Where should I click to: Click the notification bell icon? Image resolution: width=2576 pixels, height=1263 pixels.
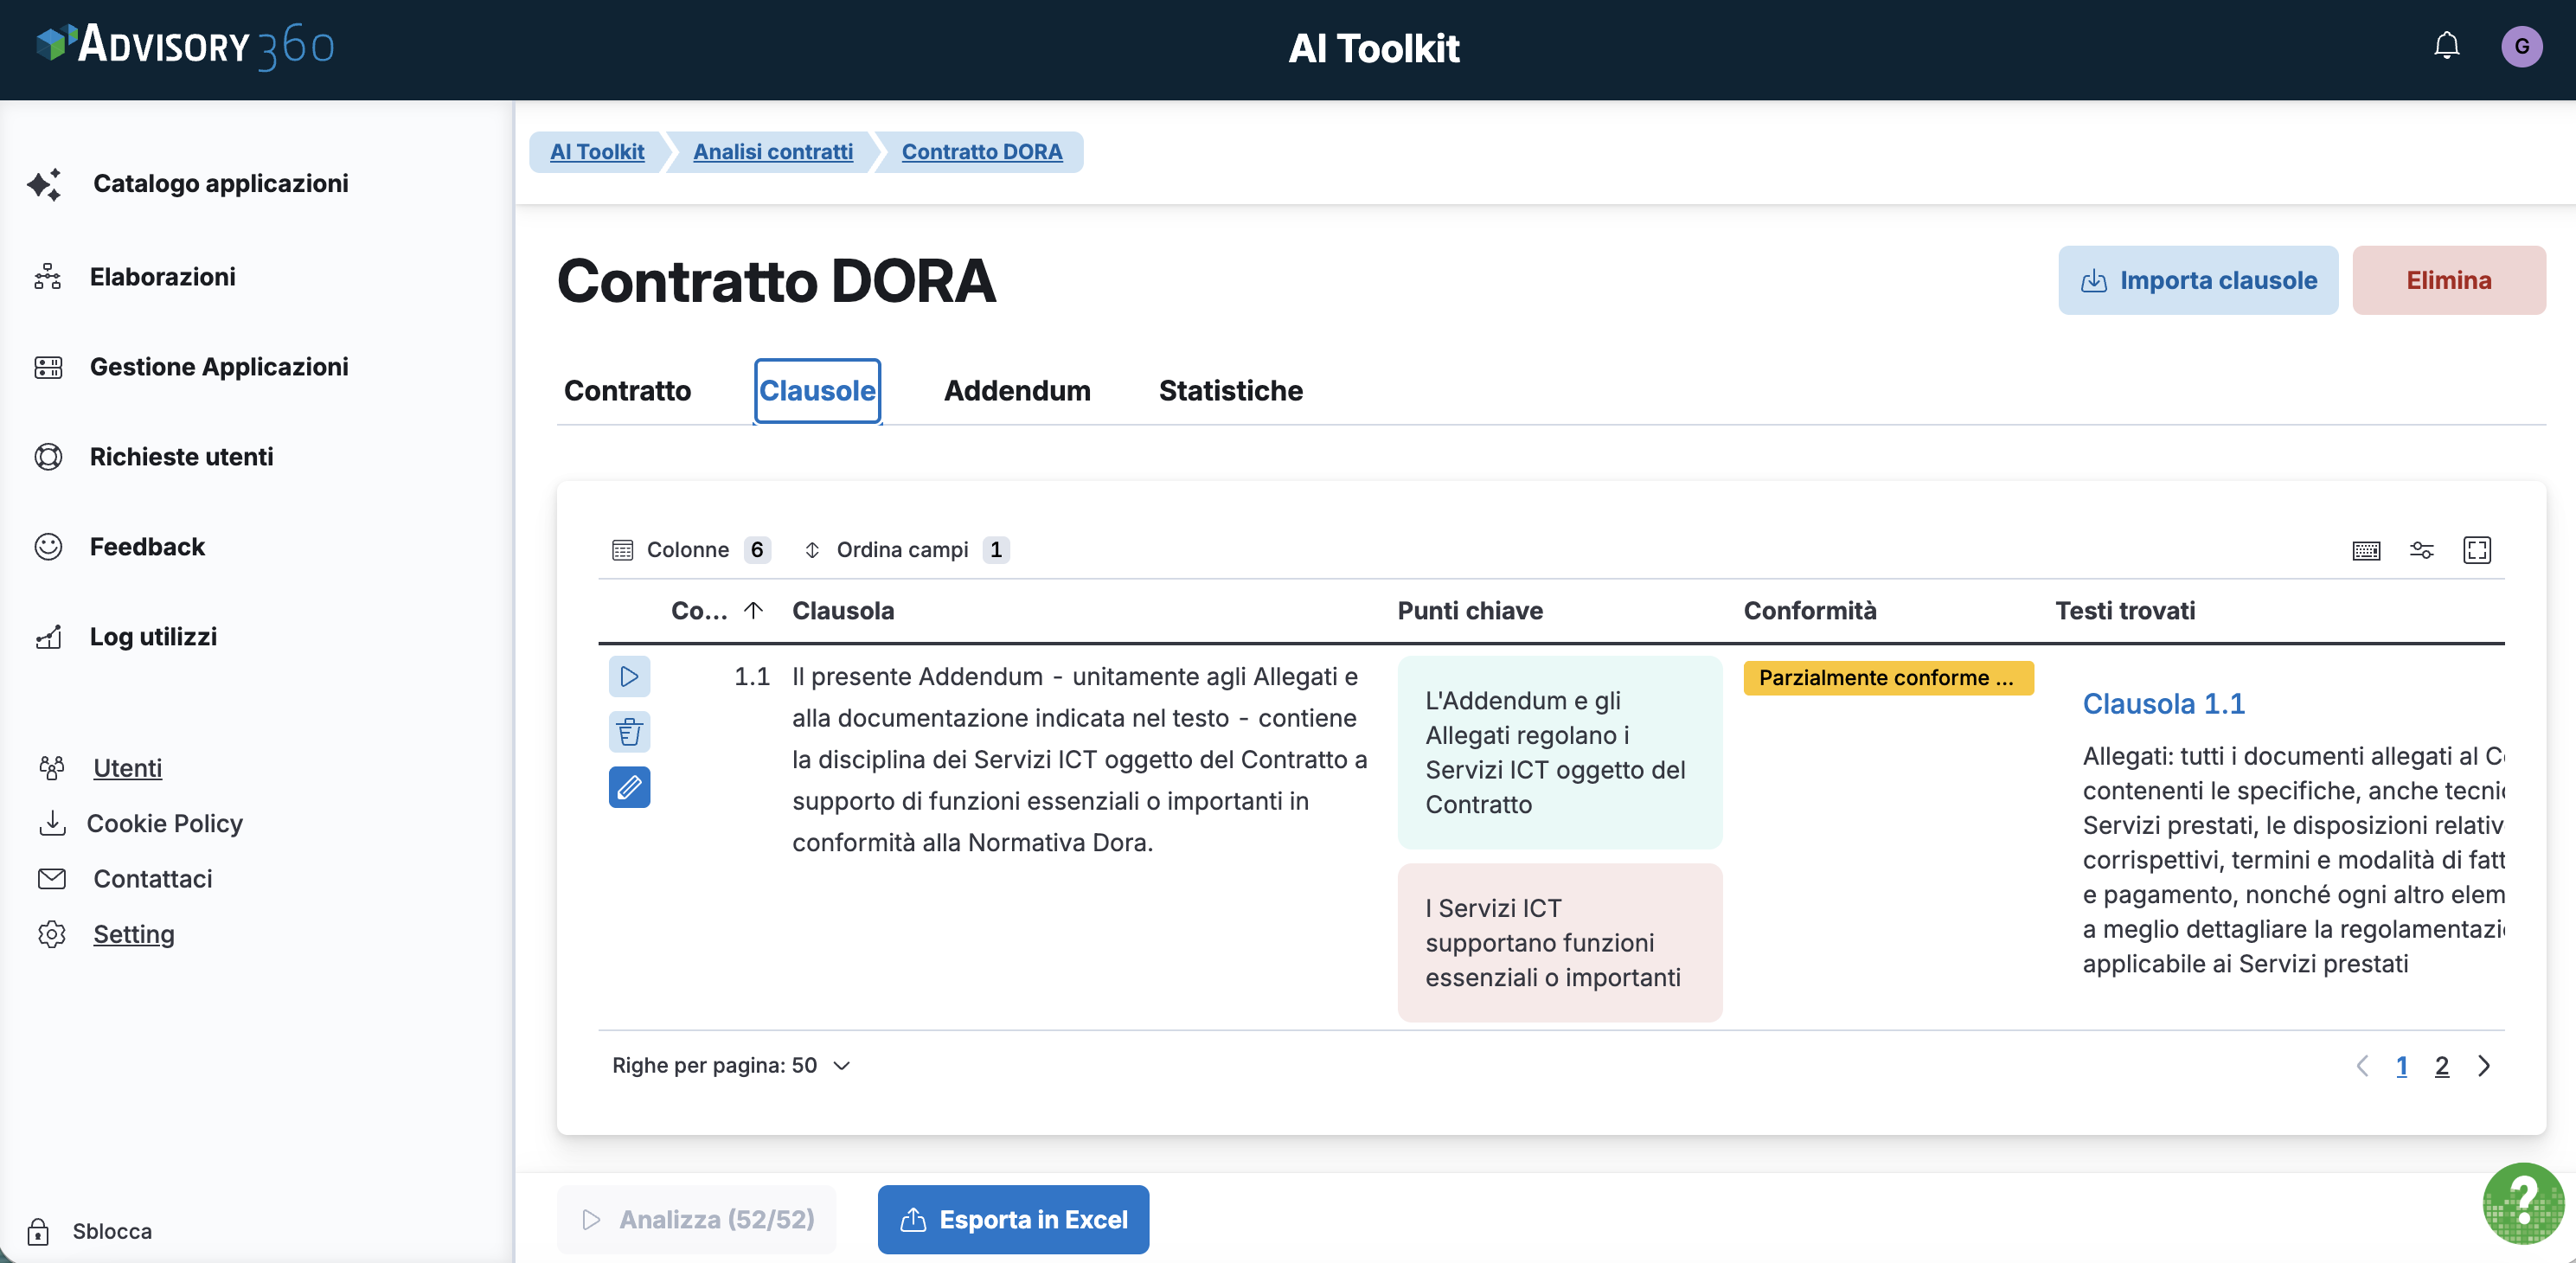coord(2446,46)
